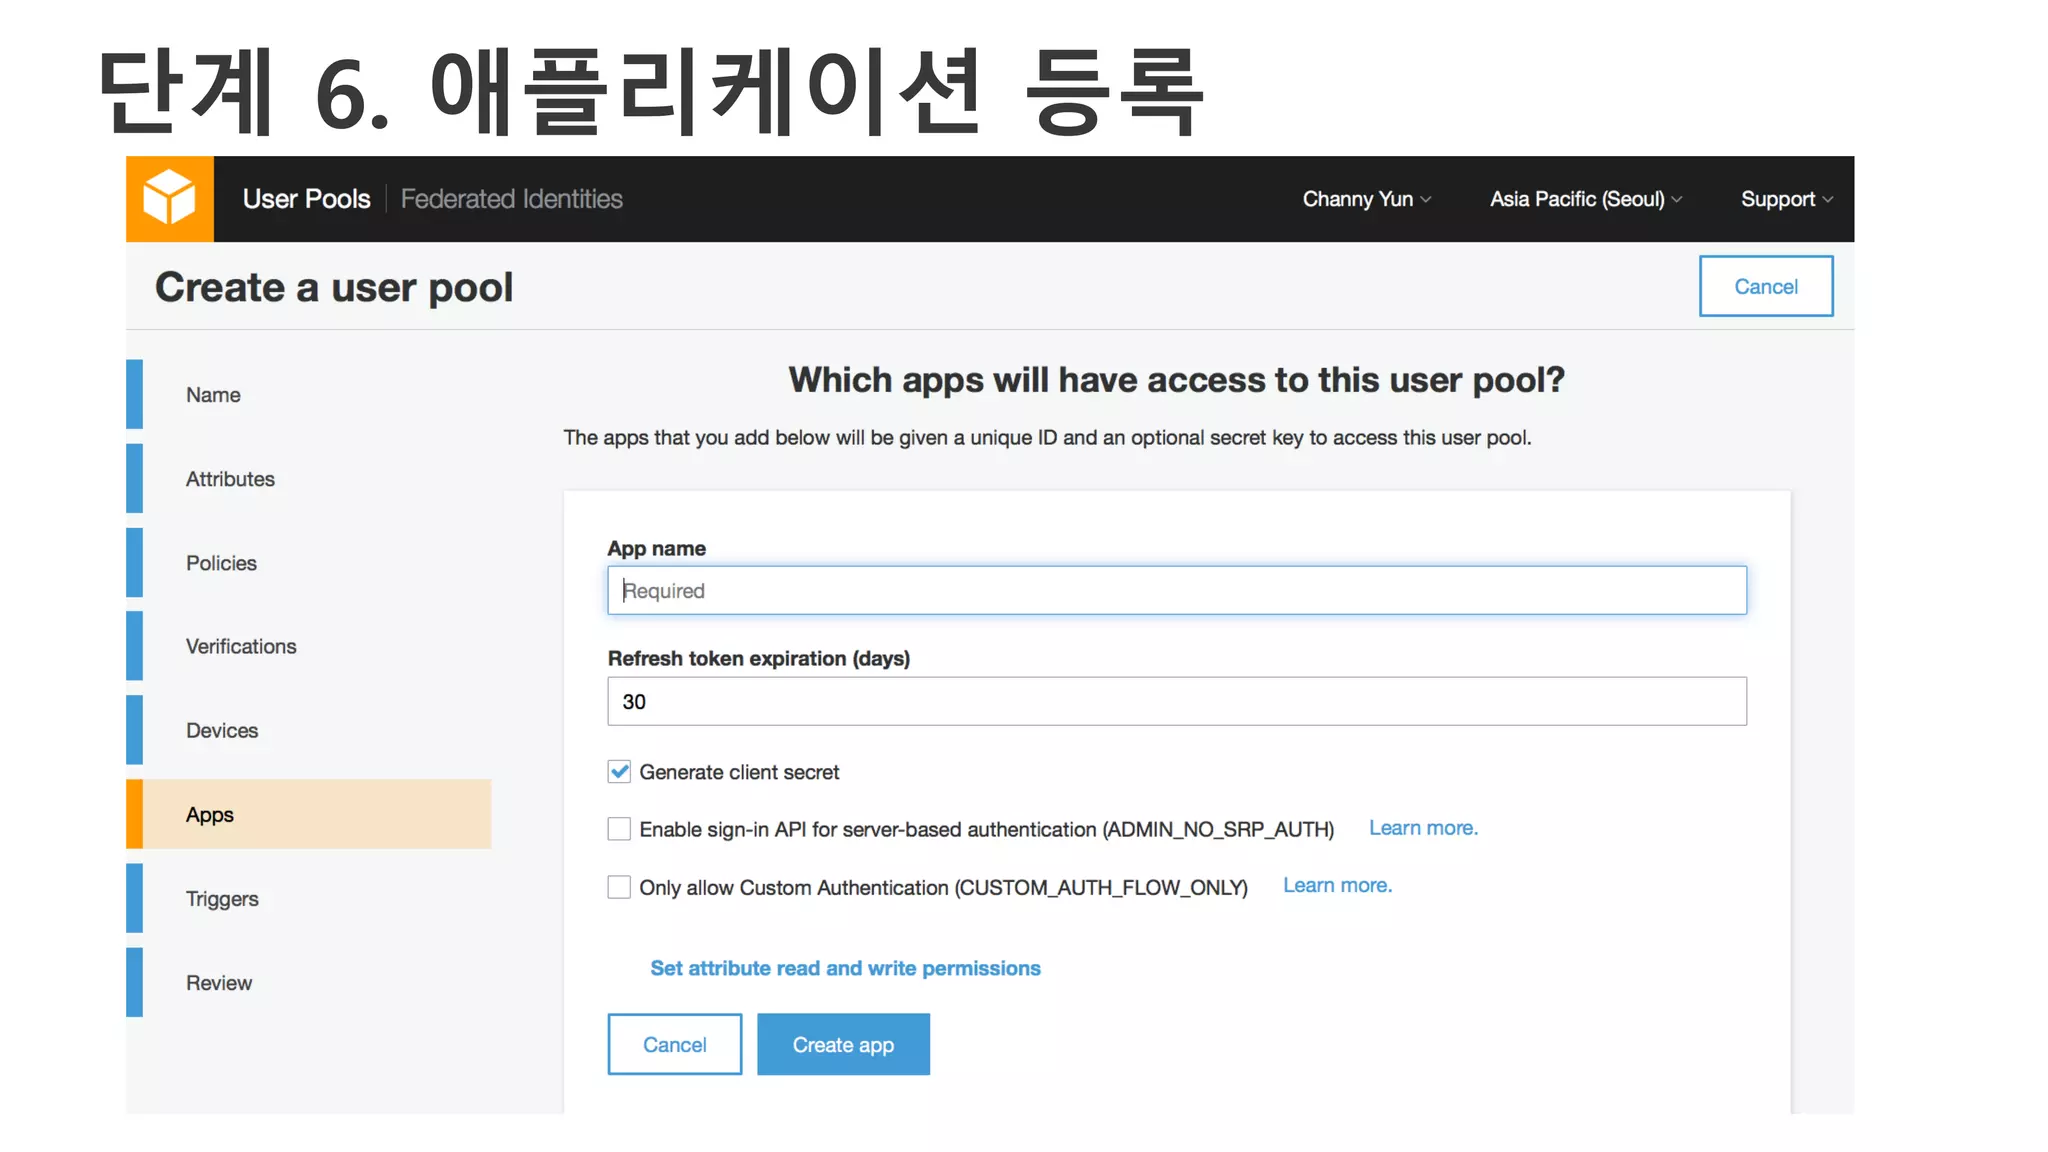This screenshot has height=1152, width=2048.
Task: Open Learn more link for ADMIN_NO_SRP_AUTH
Action: tap(1422, 828)
